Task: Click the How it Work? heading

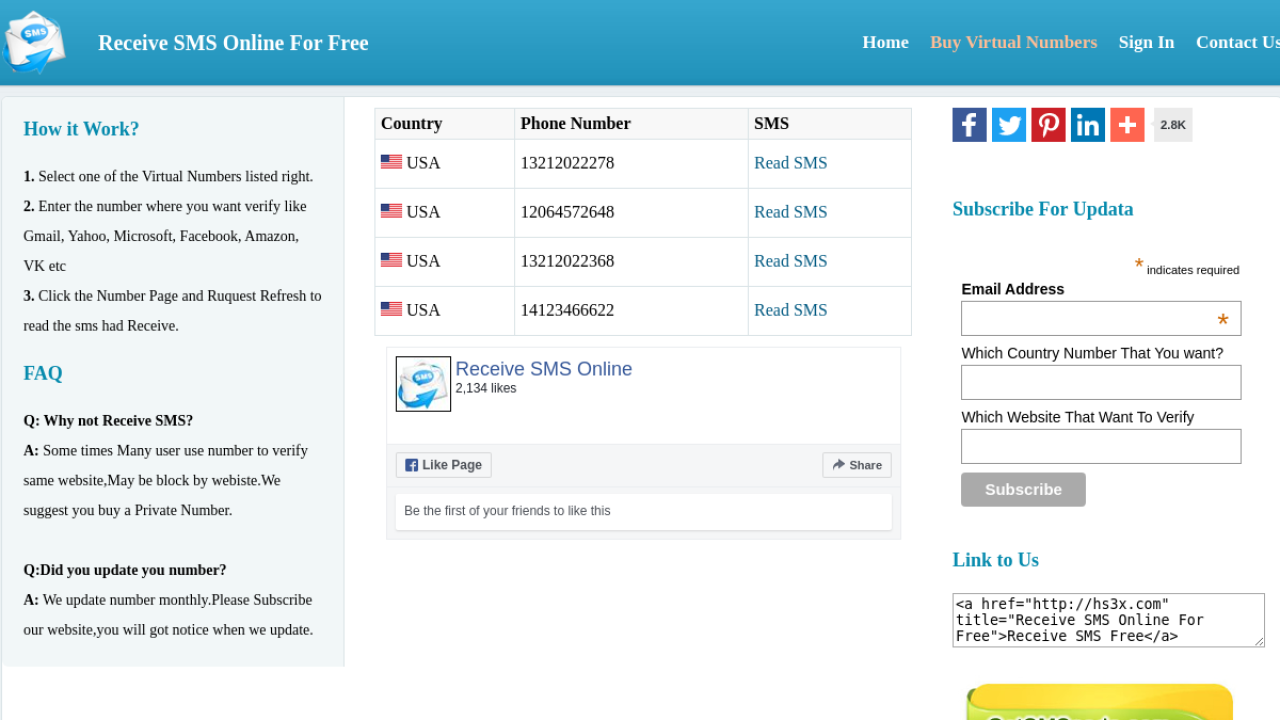Action: coord(81,129)
